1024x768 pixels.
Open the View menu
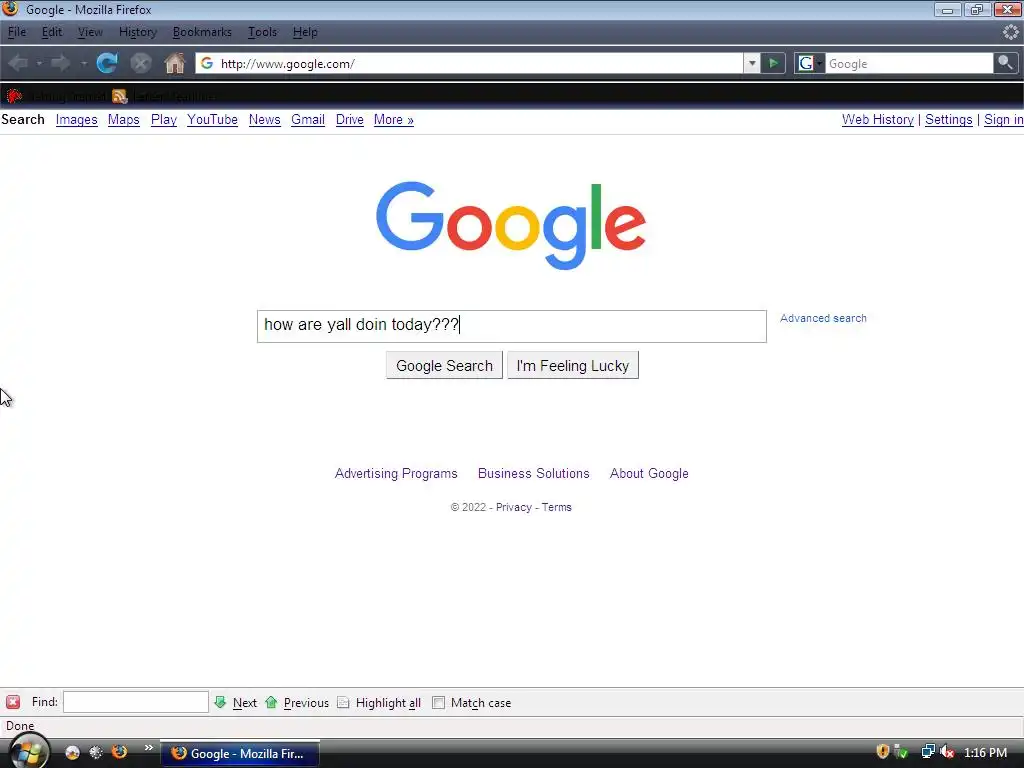coord(90,32)
